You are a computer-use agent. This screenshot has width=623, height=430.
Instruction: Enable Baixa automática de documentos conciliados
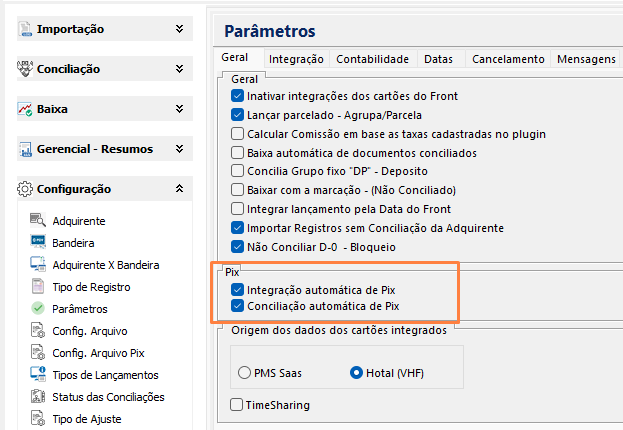(x=237, y=153)
